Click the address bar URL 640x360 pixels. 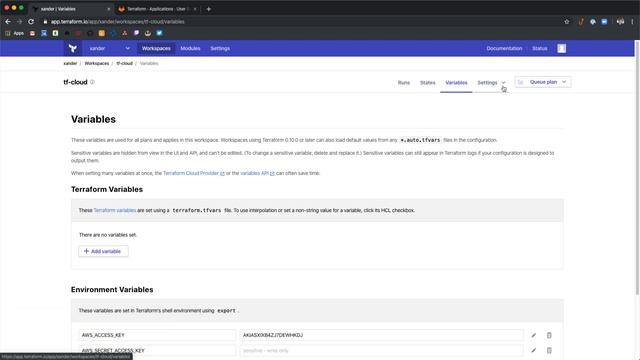click(x=118, y=22)
